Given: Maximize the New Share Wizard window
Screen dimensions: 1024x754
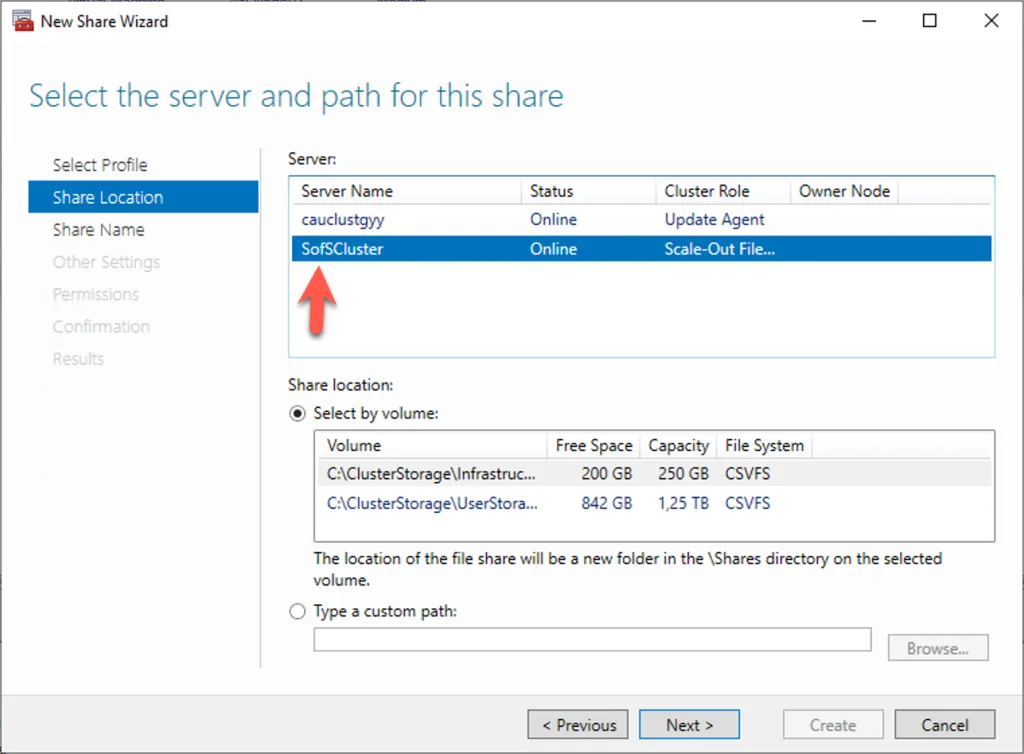Looking at the screenshot, I should click(930, 21).
